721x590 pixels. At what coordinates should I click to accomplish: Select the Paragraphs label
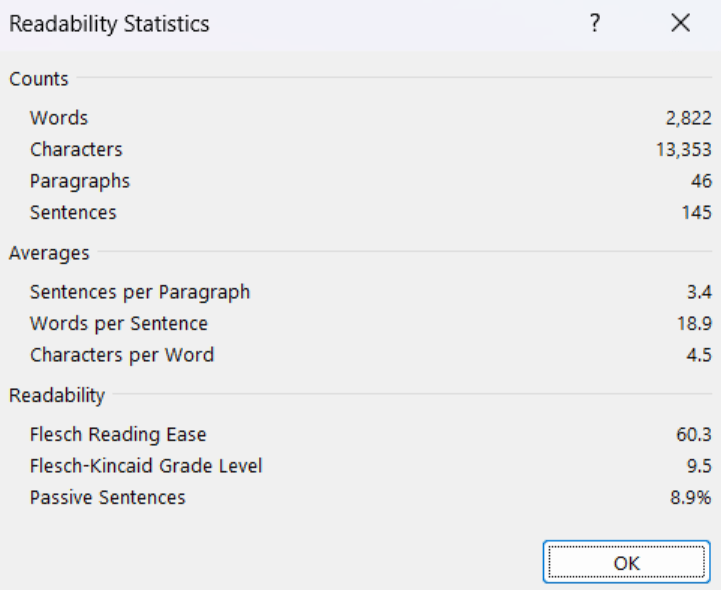[80, 181]
